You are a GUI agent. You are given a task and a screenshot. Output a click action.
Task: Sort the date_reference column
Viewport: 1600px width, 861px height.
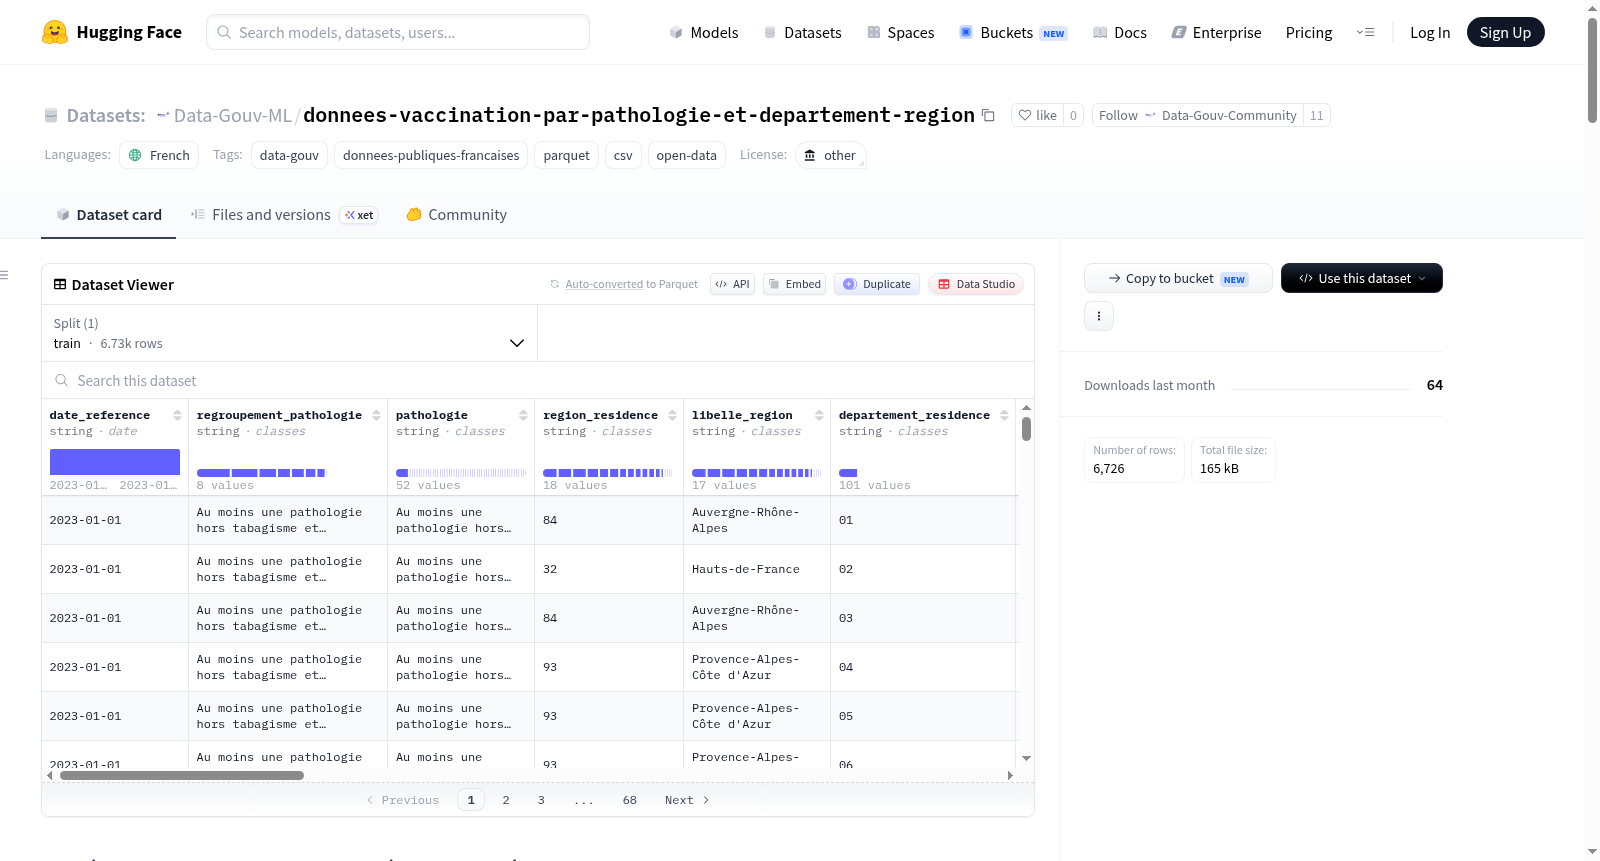pos(177,415)
